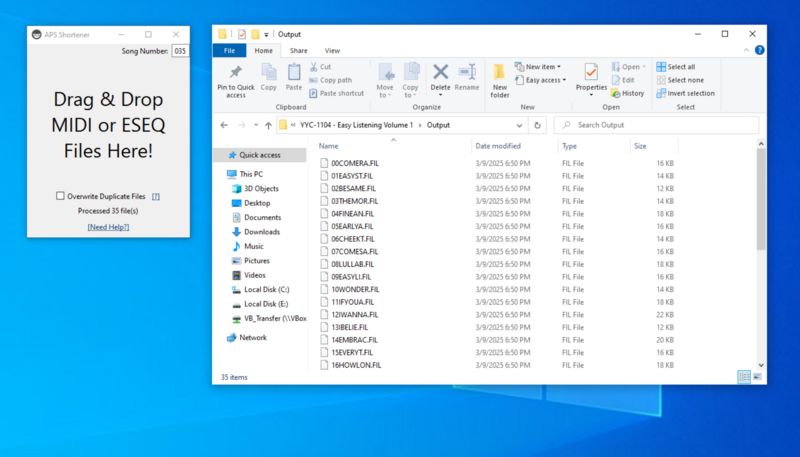Open History in ribbon
This screenshot has width=800, height=457.
pyautogui.click(x=628, y=93)
